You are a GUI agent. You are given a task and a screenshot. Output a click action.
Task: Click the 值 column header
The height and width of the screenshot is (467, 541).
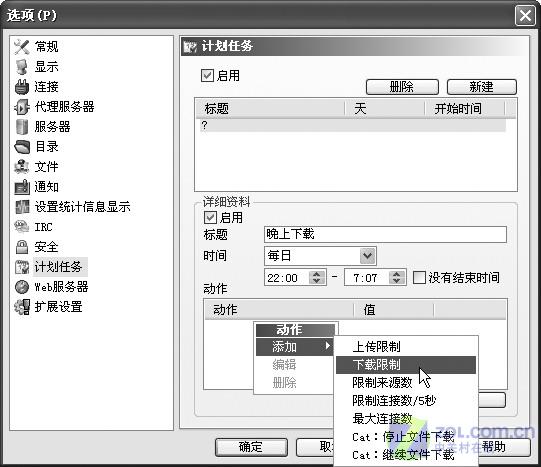[x=393, y=310]
